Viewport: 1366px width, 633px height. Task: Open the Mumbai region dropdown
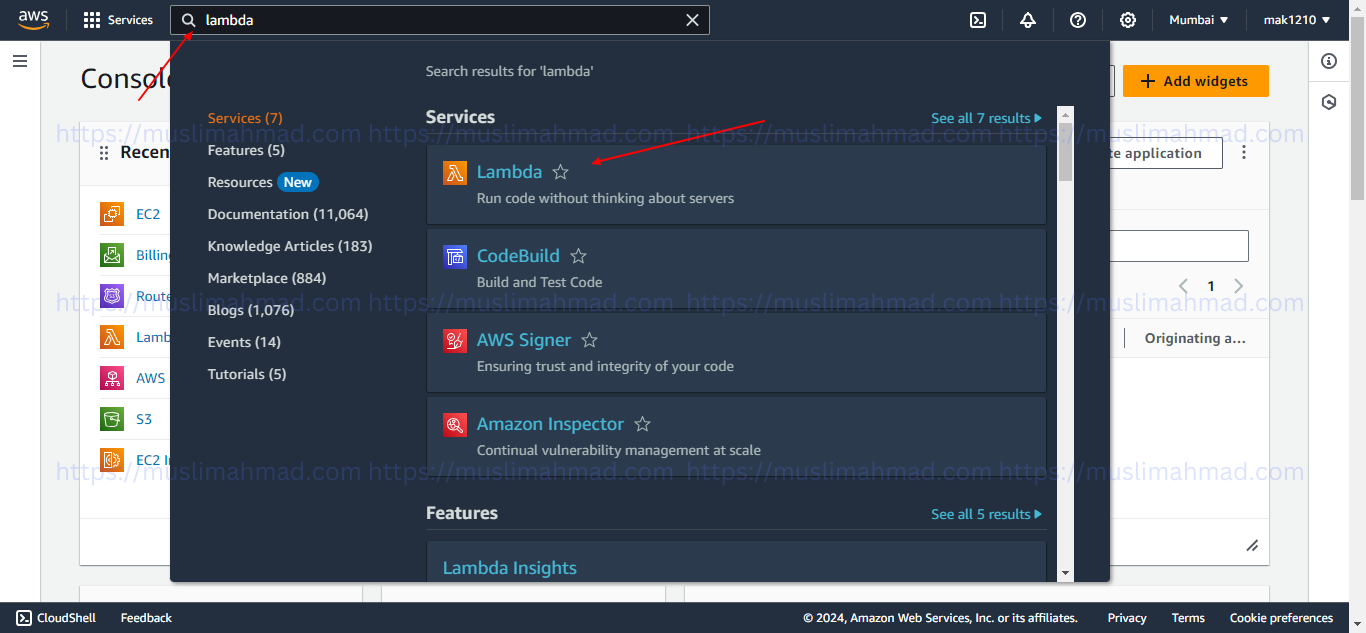1198,19
